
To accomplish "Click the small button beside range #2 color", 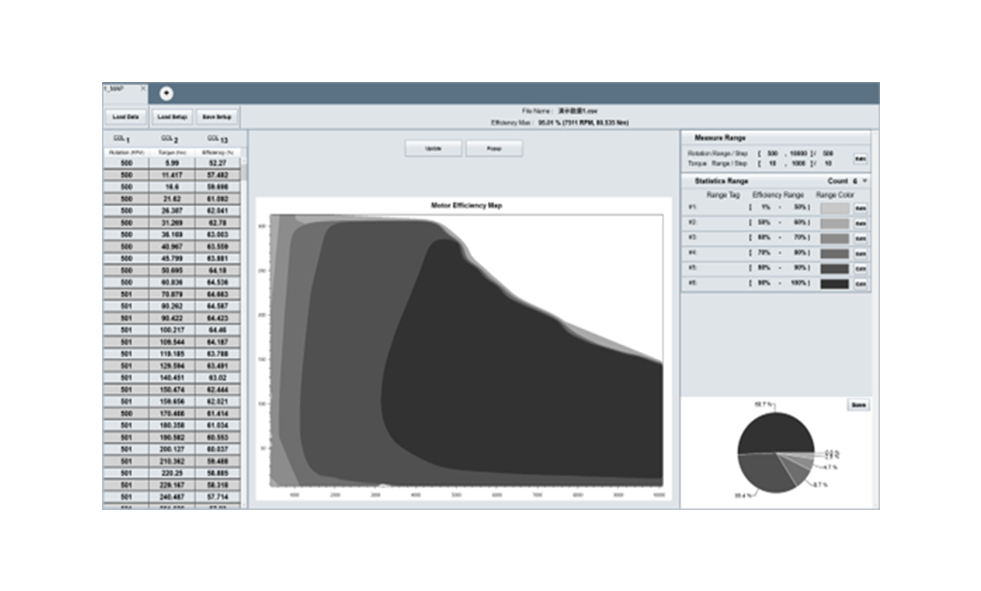I will click(860, 223).
